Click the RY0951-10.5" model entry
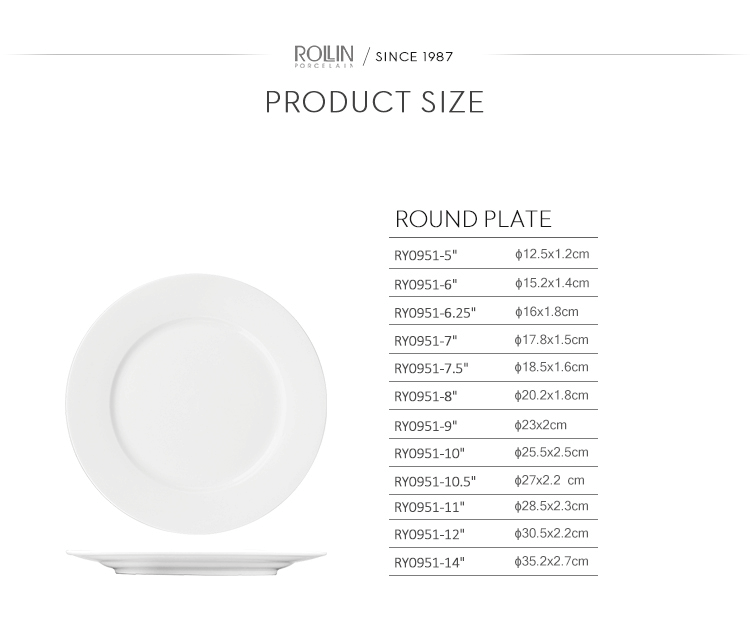The image size is (750, 639). pos(435,482)
